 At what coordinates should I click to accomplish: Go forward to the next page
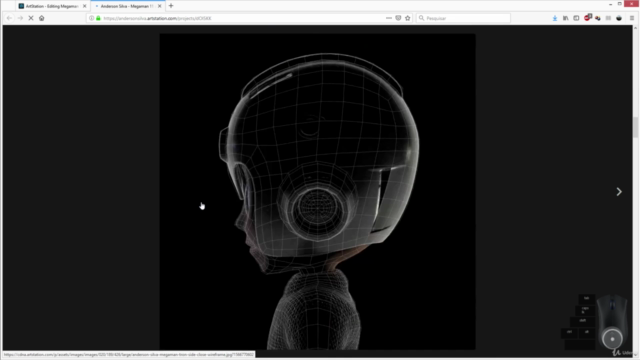pyautogui.click(x=20, y=18)
